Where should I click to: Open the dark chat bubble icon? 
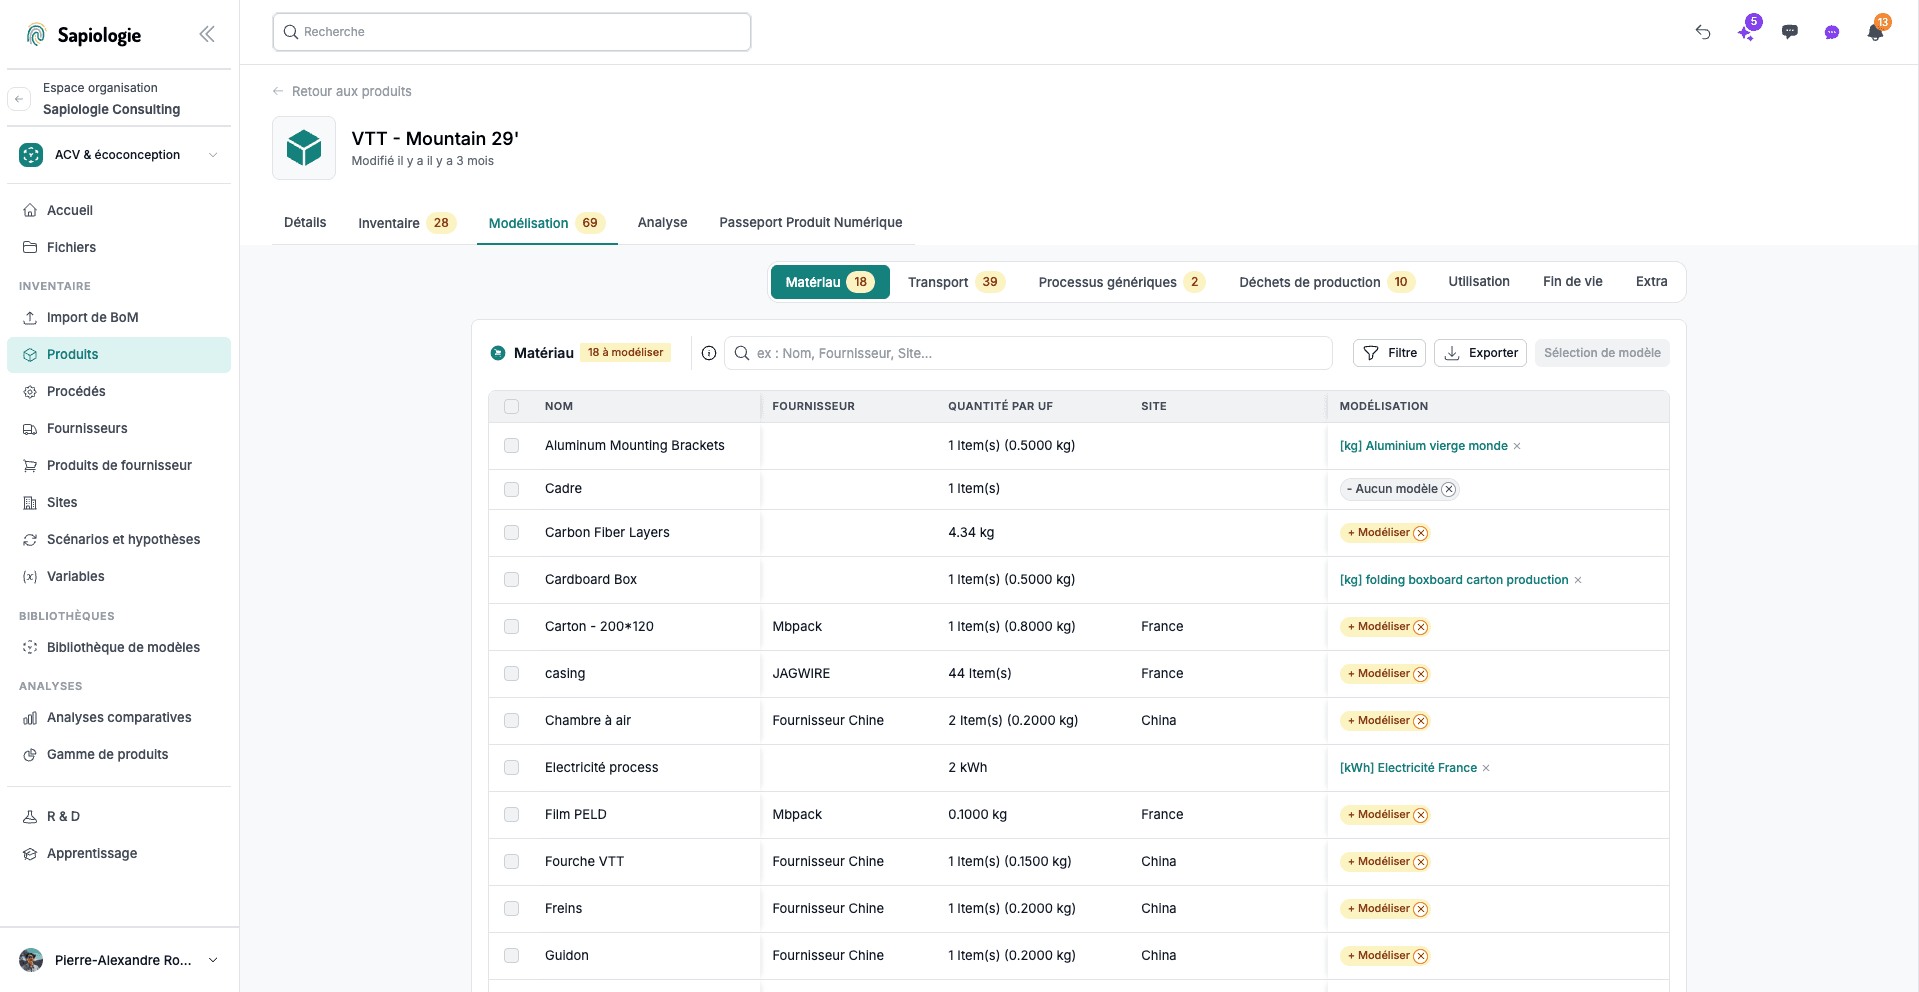coord(1790,32)
